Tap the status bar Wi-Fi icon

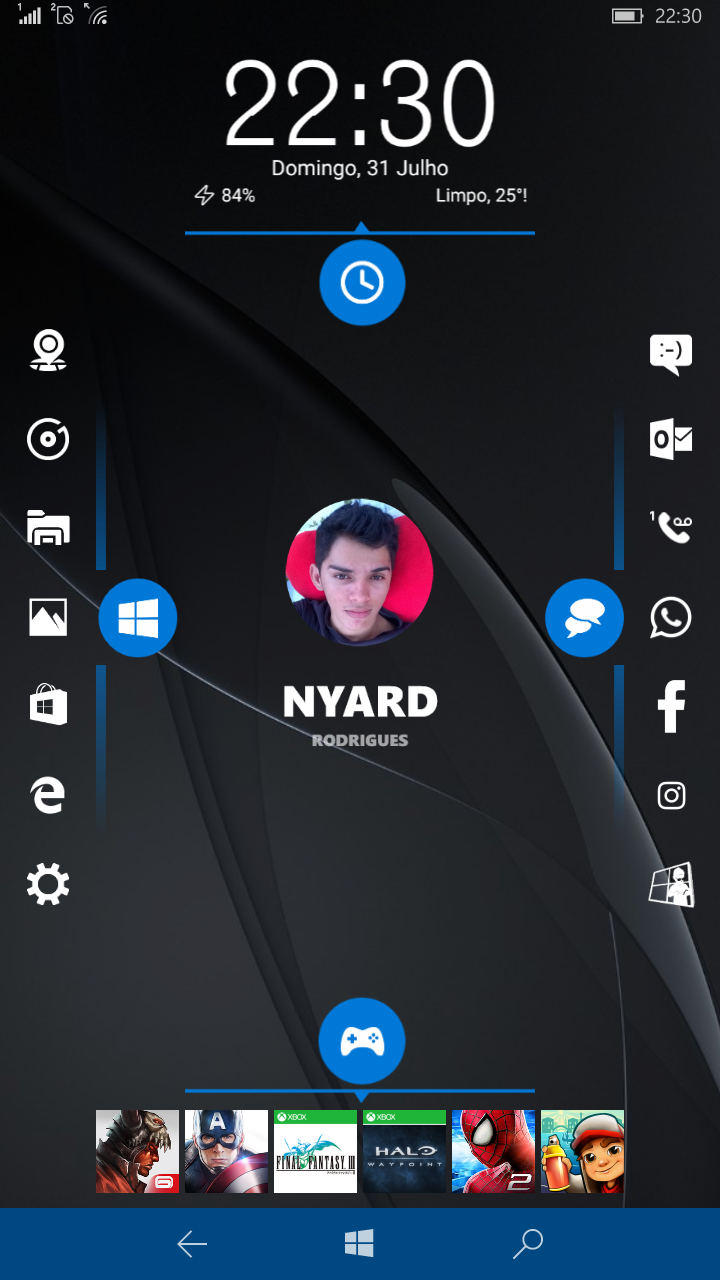96,14
